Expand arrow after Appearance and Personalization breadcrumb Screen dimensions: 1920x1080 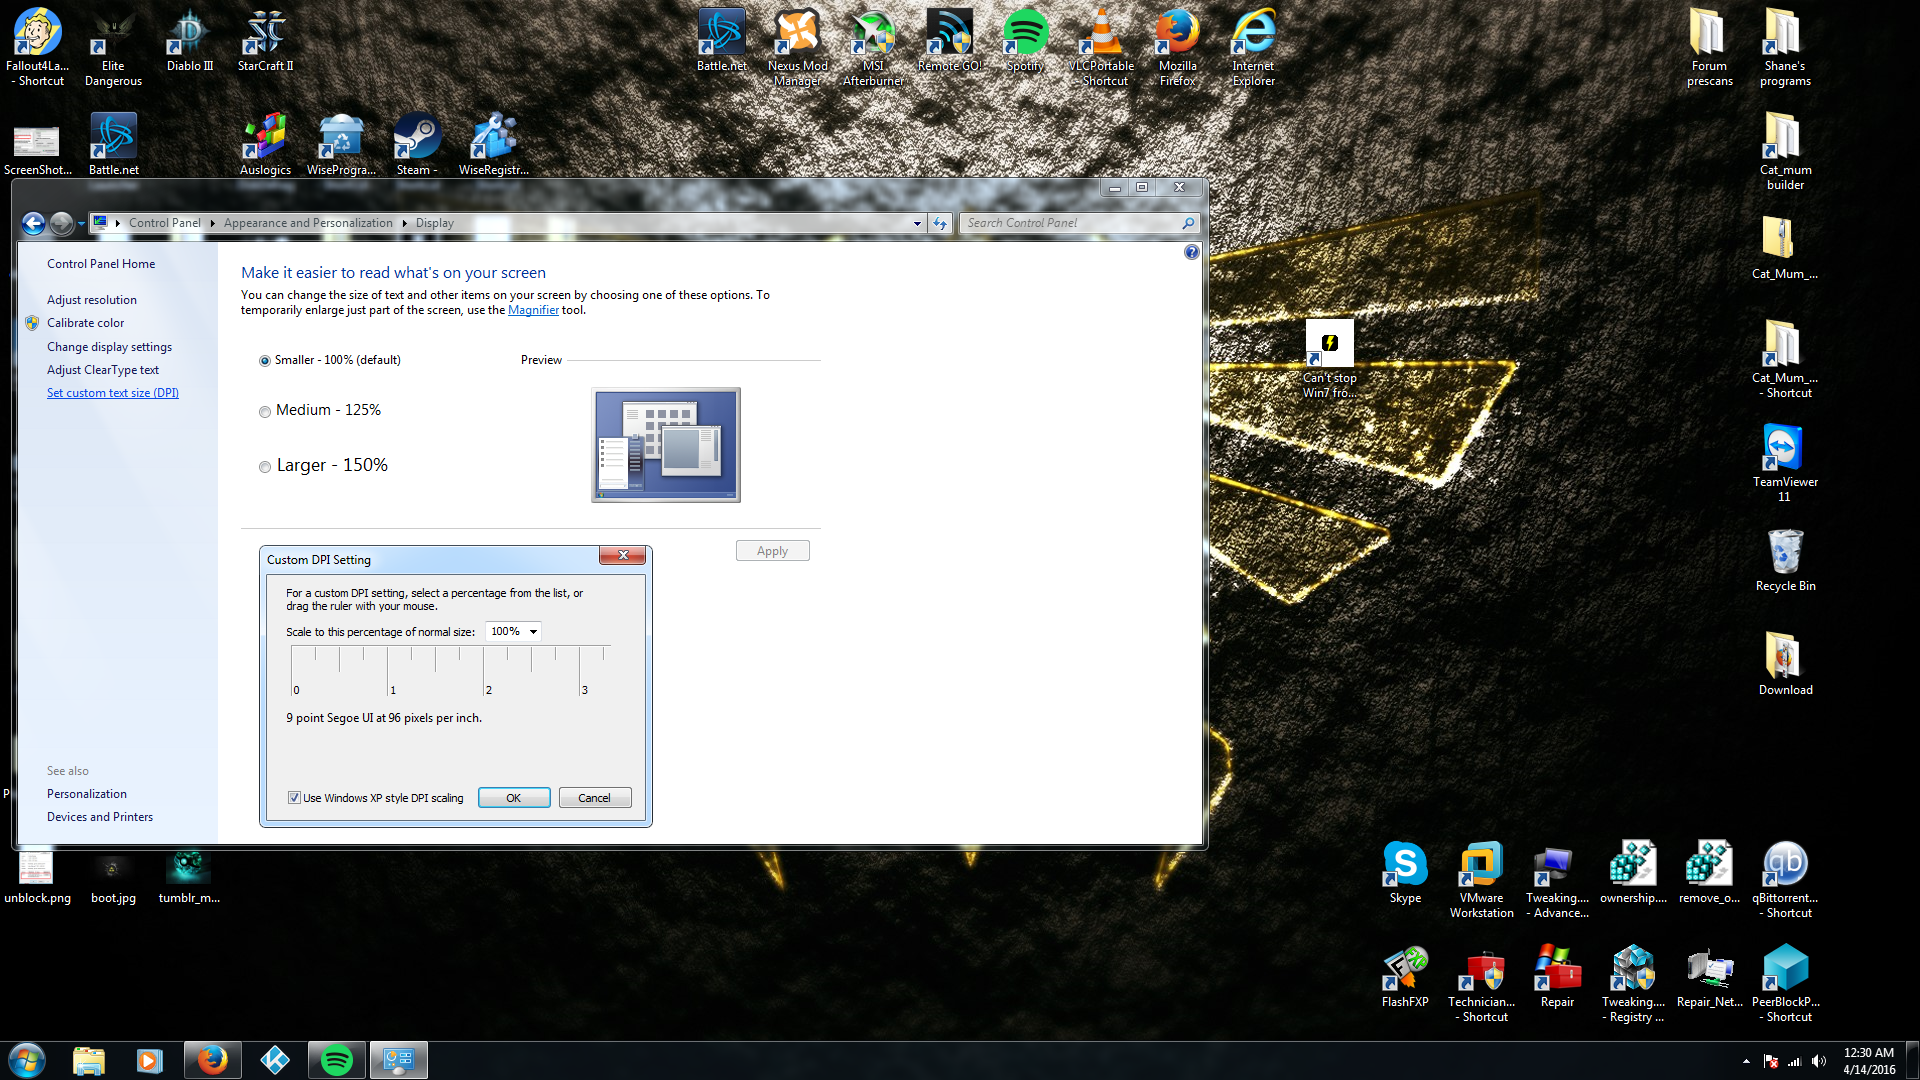pos(405,223)
